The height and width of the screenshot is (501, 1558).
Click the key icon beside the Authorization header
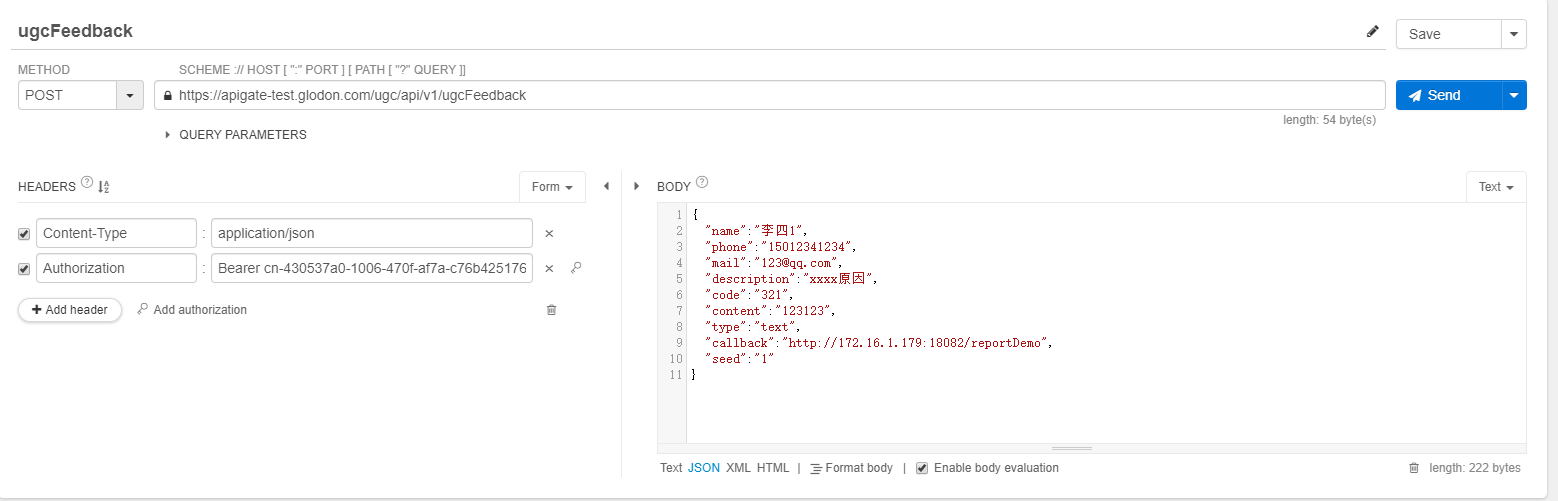(x=575, y=268)
